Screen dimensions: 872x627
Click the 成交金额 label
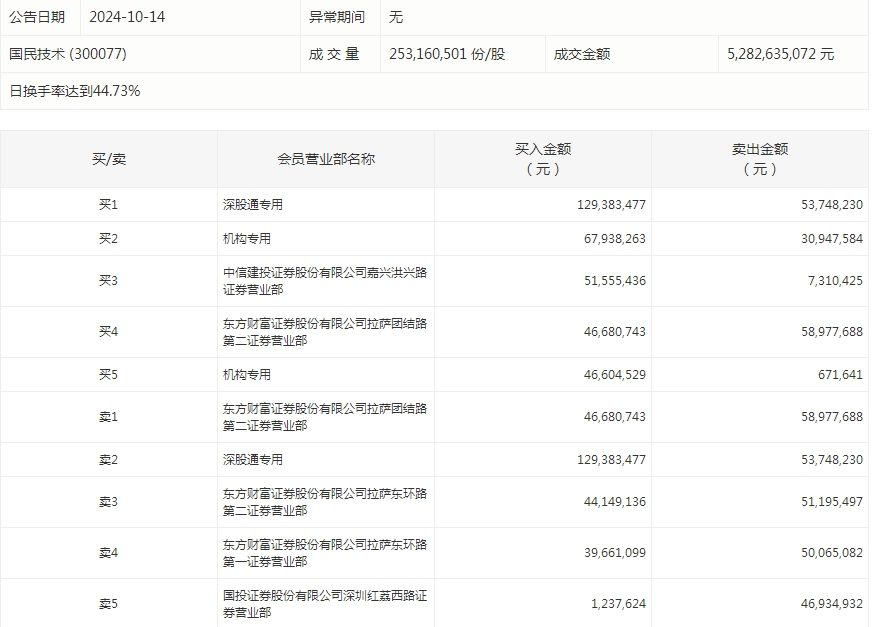point(582,54)
